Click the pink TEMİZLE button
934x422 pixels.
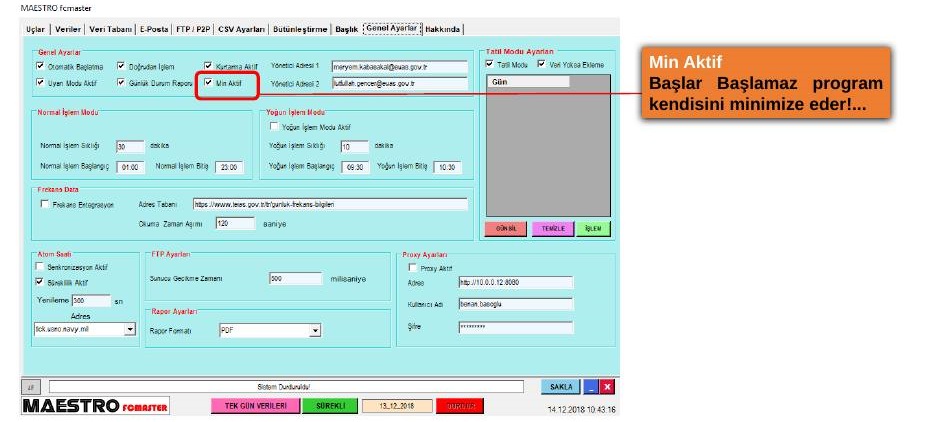(x=553, y=229)
